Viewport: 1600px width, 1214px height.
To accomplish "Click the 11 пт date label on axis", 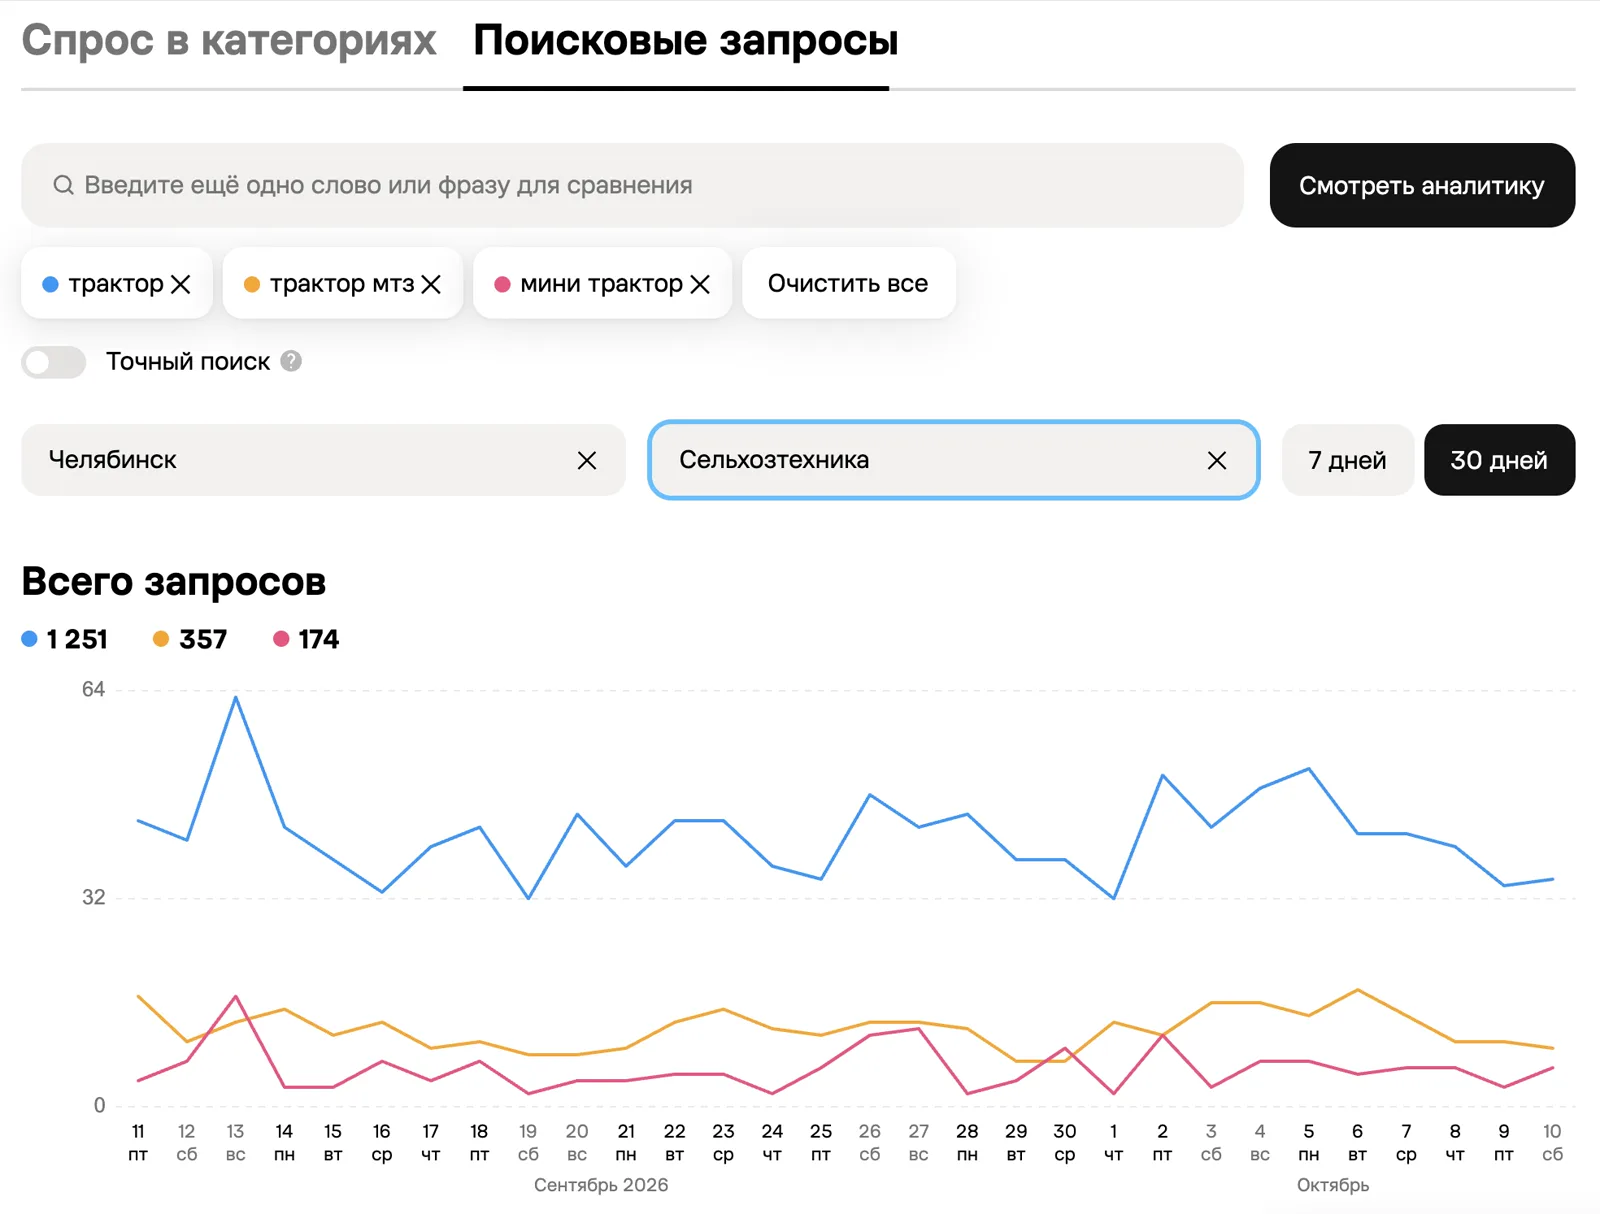I will (138, 1142).
